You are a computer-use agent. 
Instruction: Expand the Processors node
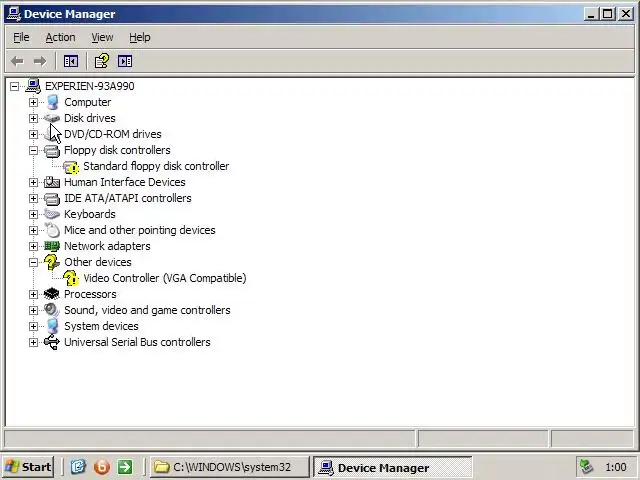point(33,294)
